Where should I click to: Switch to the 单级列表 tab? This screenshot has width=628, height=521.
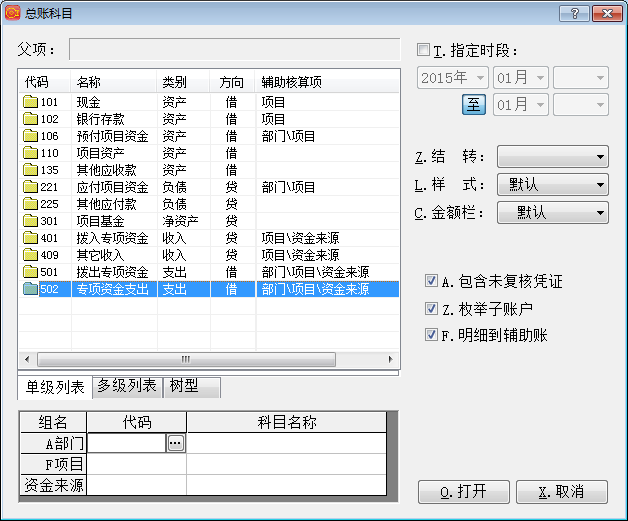(x=55, y=387)
